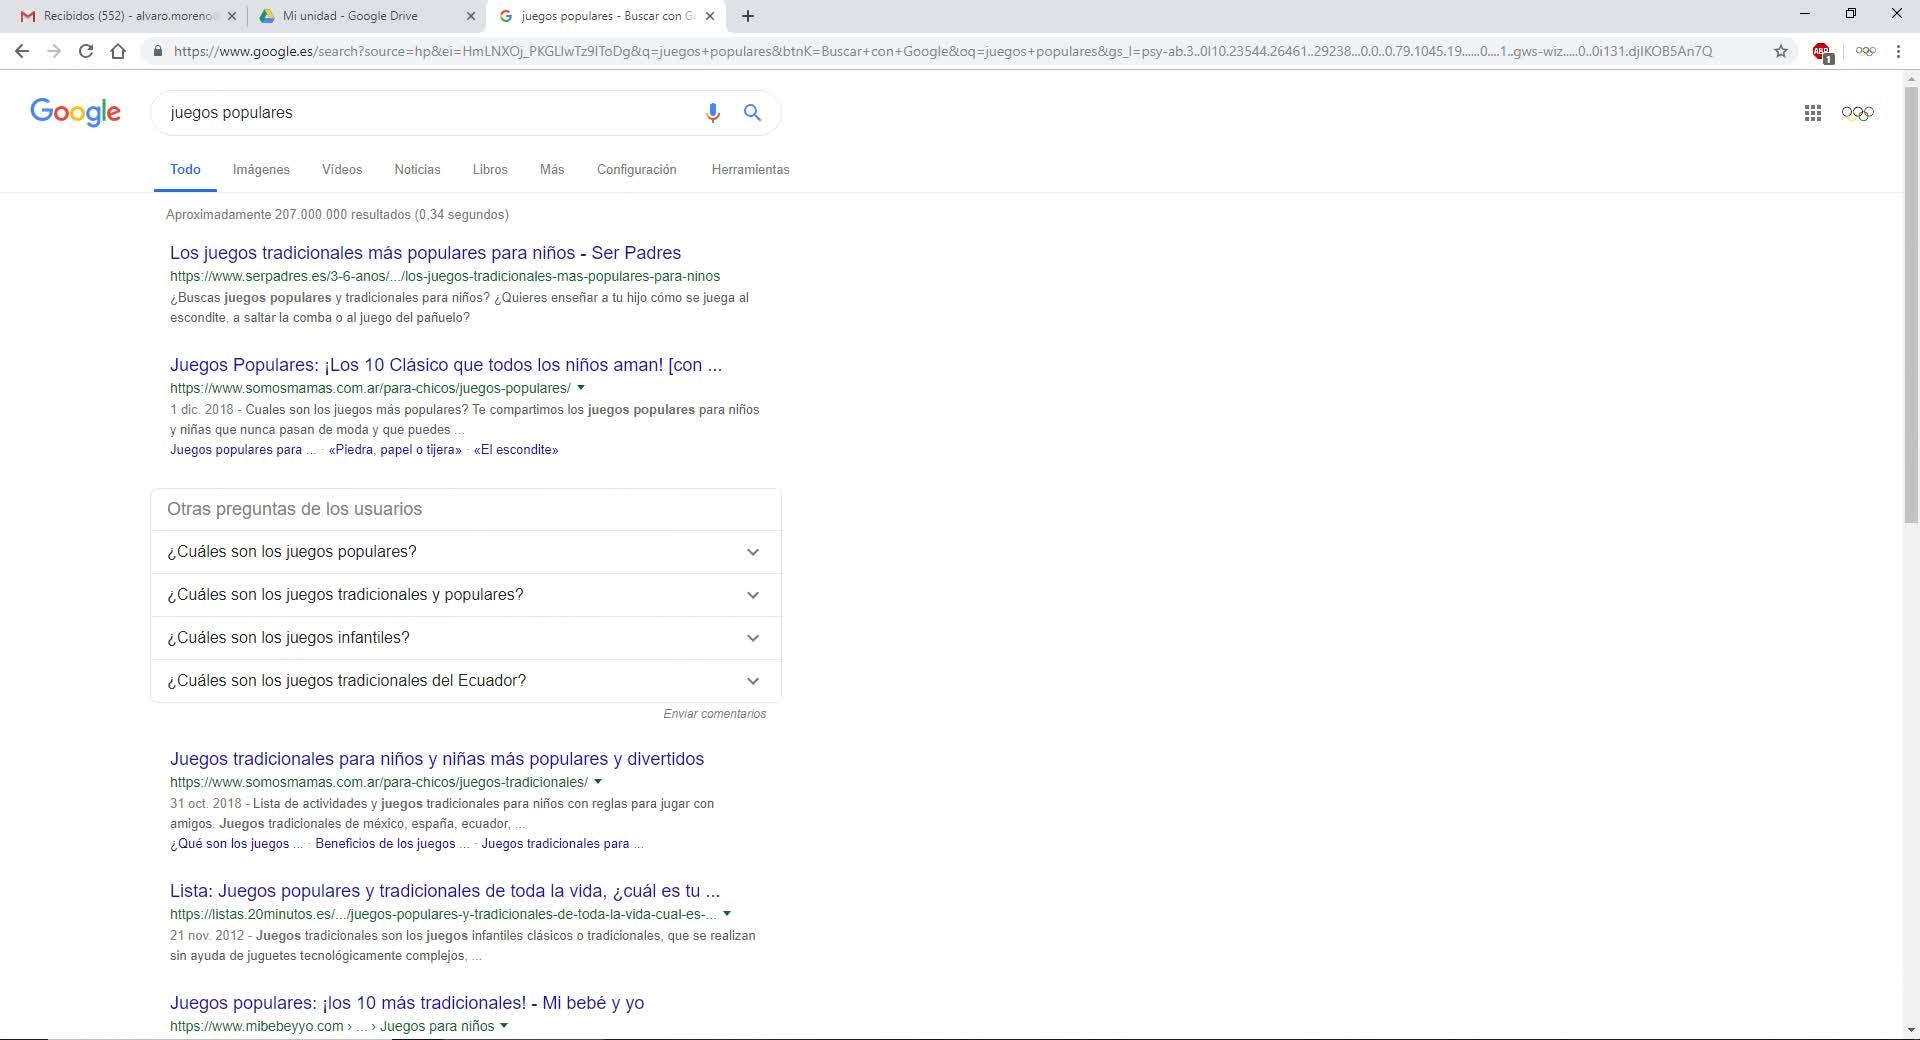The width and height of the screenshot is (1920, 1040).
Task: Click the profile icon in Chrome toolbar
Action: coord(1865,51)
